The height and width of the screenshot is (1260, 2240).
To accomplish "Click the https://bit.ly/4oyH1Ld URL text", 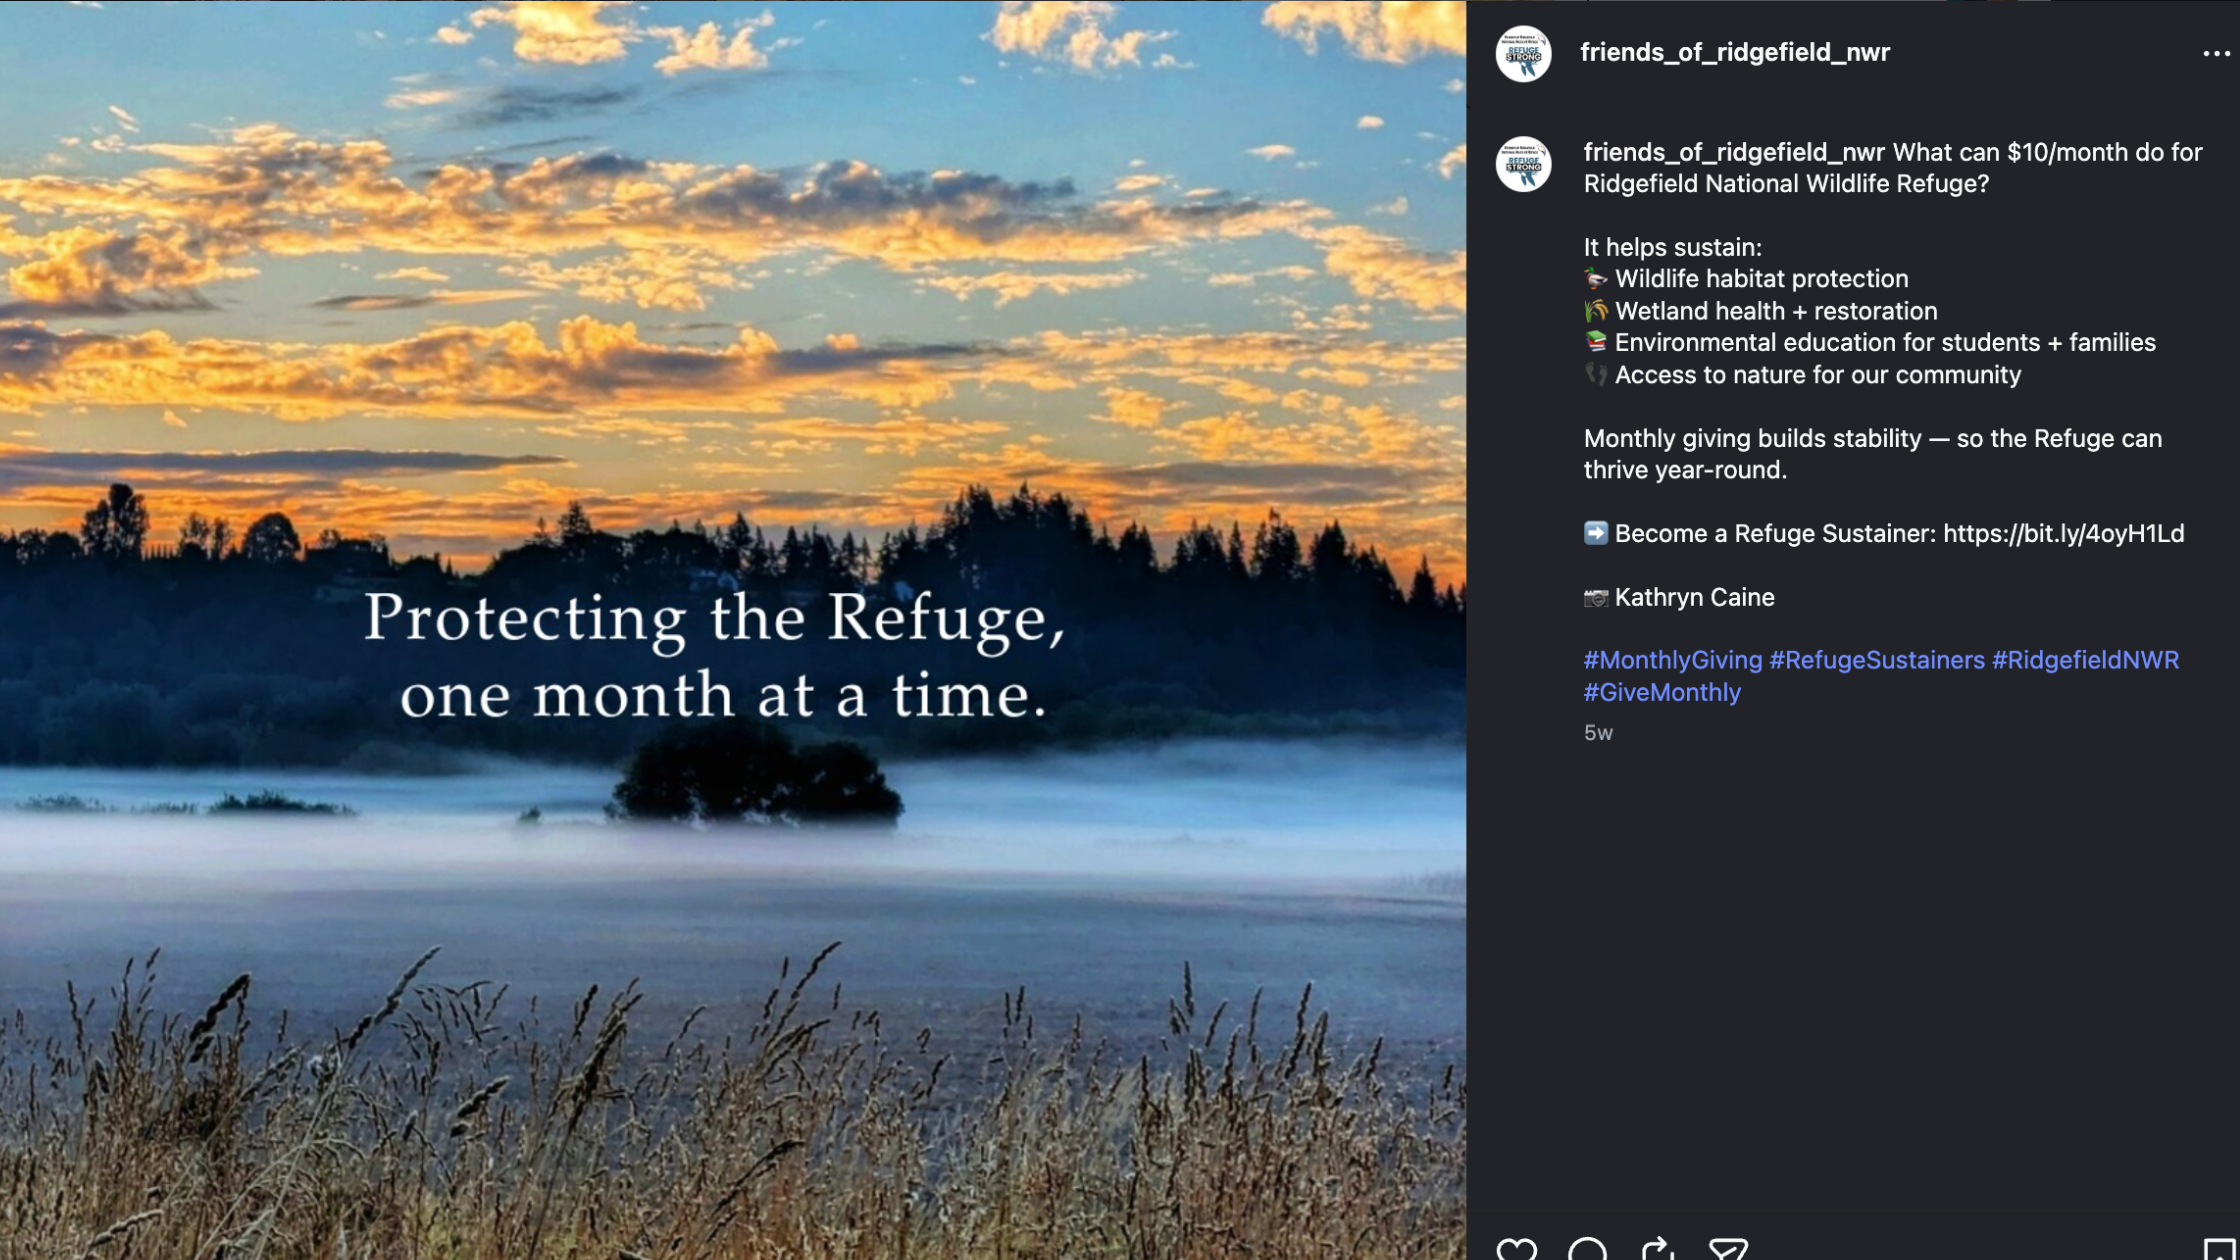I will pyautogui.click(x=2063, y=533).
